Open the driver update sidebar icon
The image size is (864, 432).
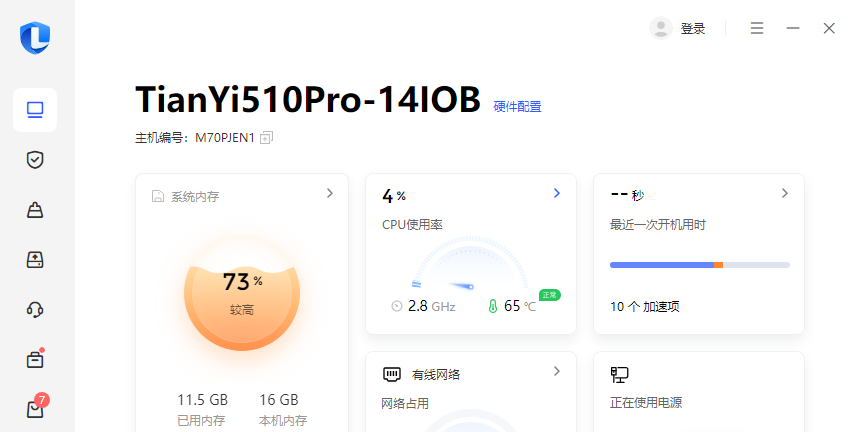(35, 260)
